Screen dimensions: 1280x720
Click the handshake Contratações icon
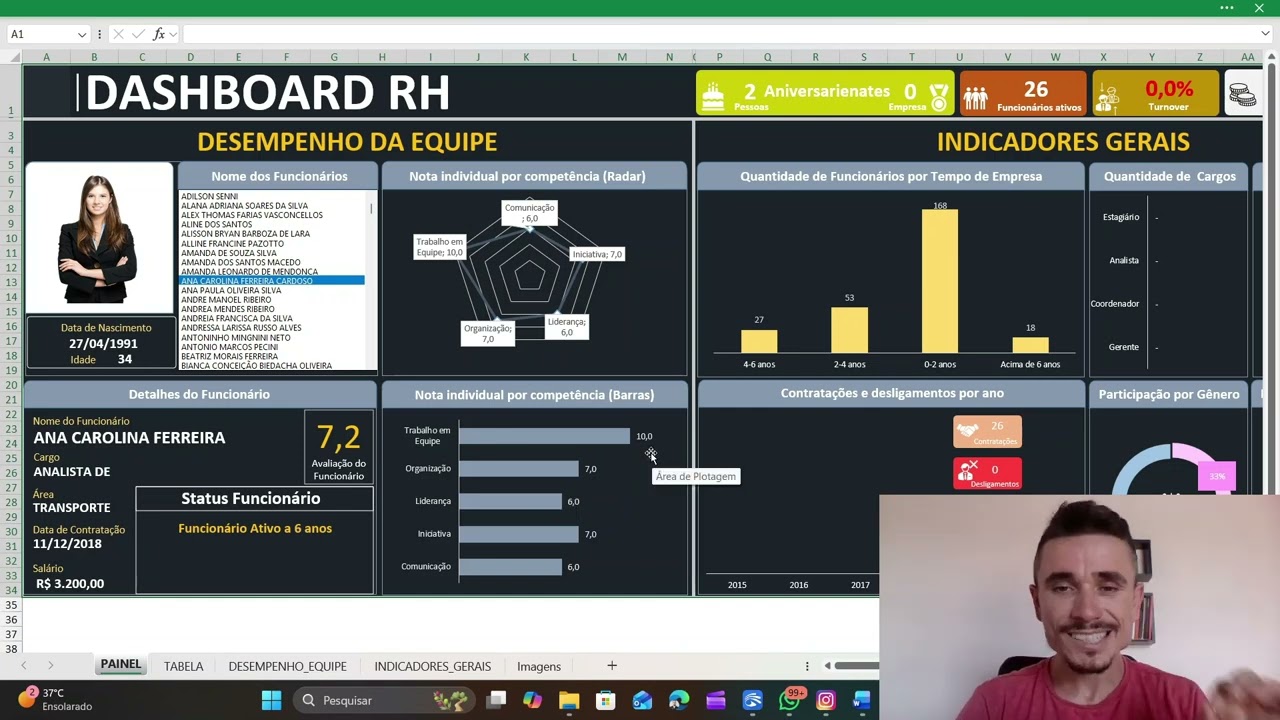967,431
